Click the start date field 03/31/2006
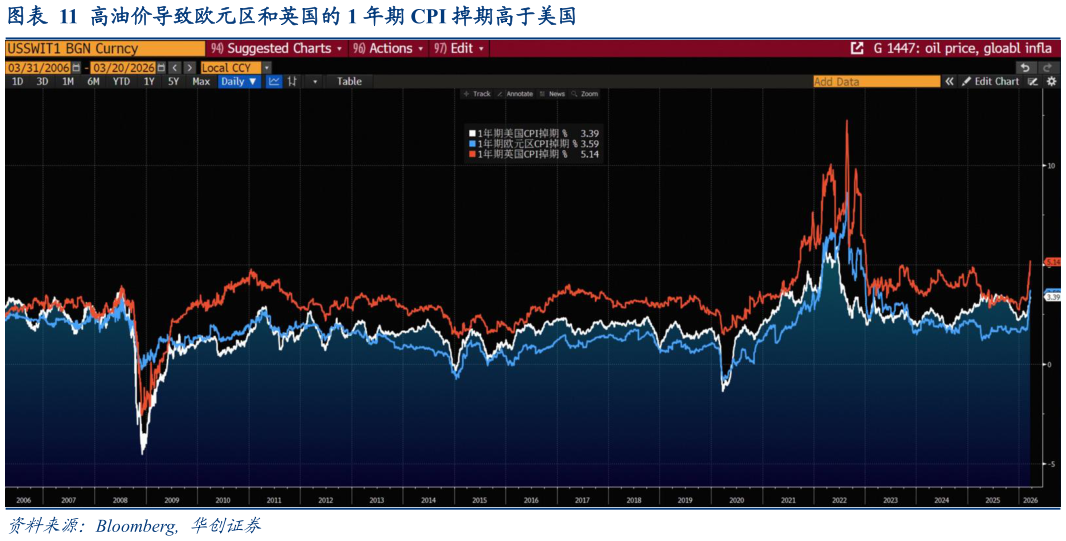The width and height of the screenshot is (1066, 541). (38, 68)
